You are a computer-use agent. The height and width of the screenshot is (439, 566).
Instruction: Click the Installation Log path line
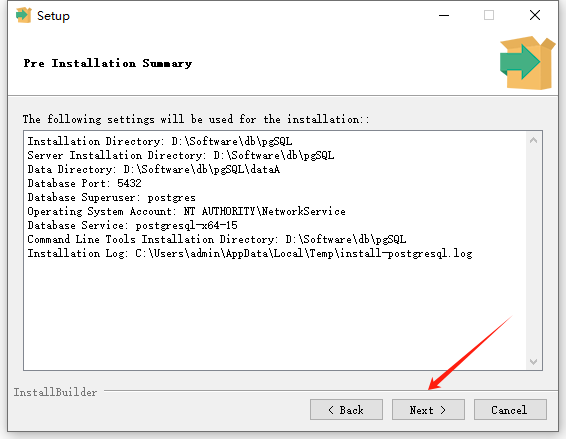point(250,253)
